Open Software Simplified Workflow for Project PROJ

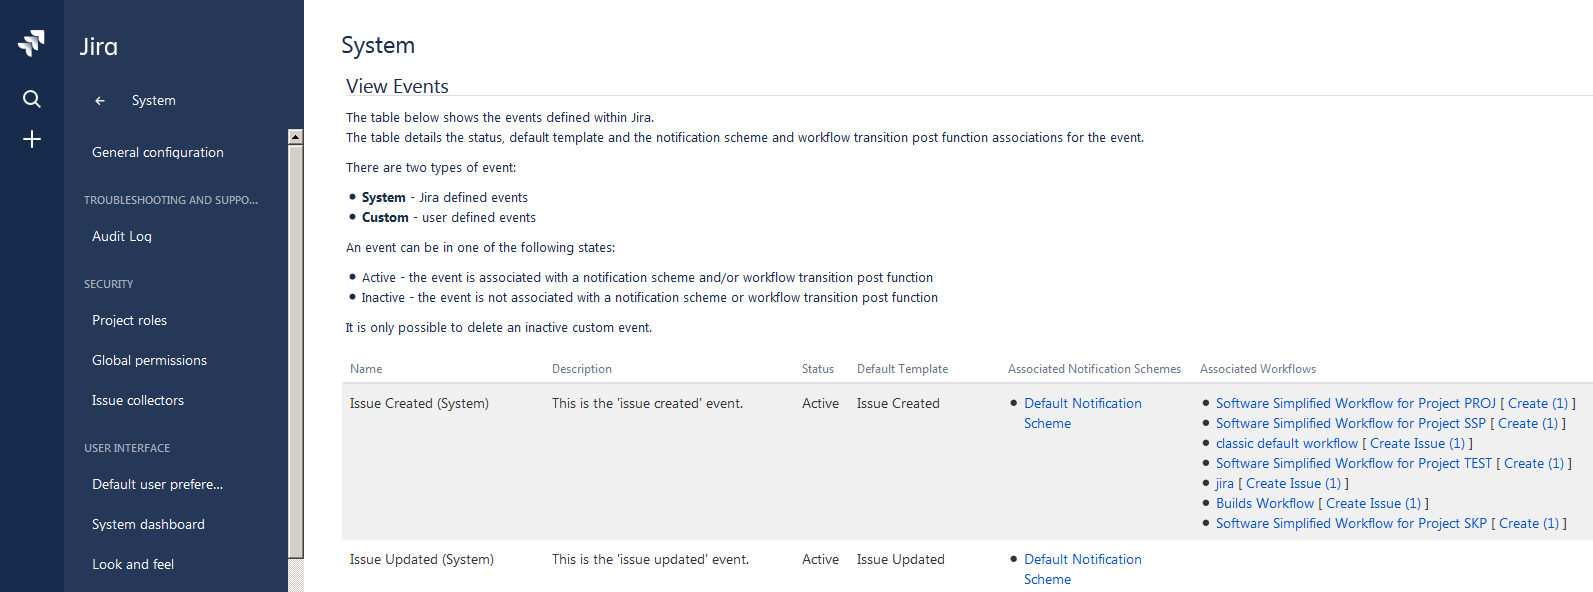tap(1355, 404)
